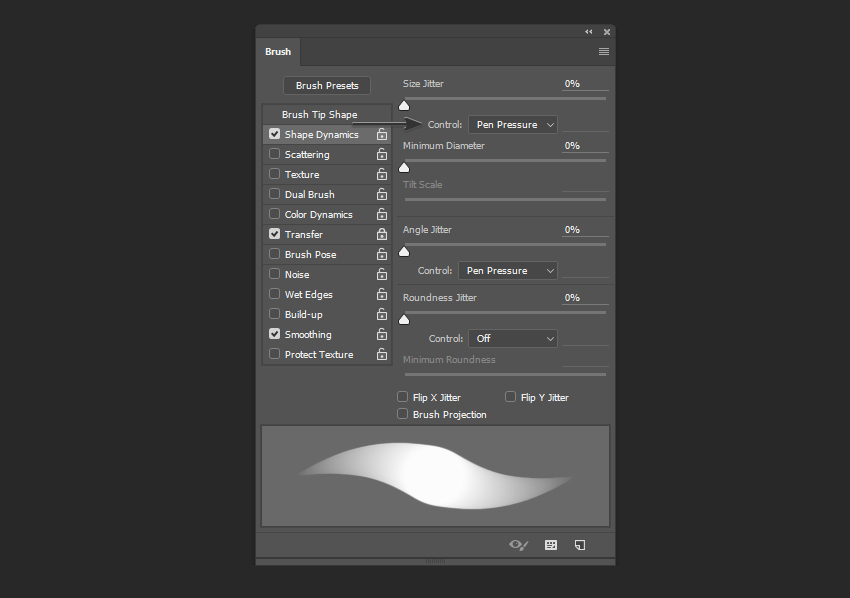Click the Angle Jitter slider handle
850x598 pixels.
(404, 252)
